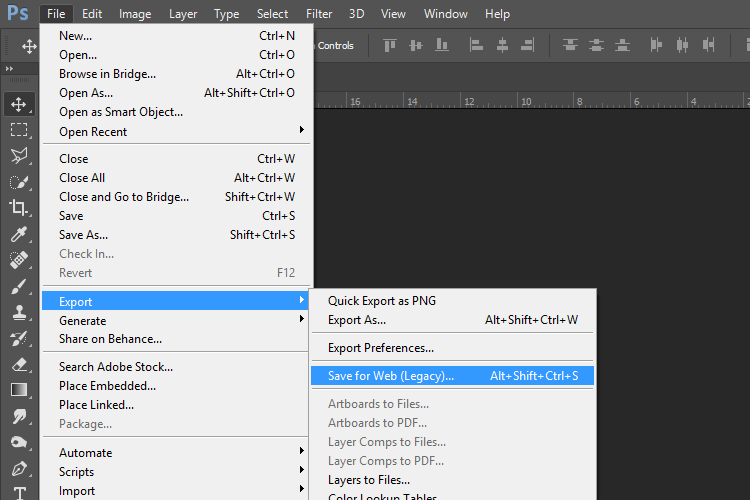
Task: Click Distribute Vertical Centers icon
Action: (x=596, y=45)
